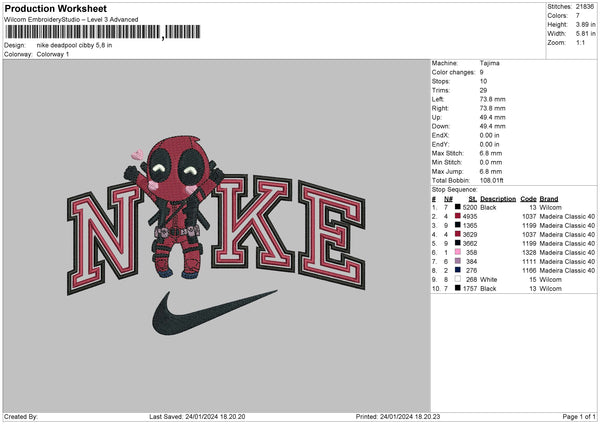Click the black swatch in stop row 1
The width and height of the screenshot is (600, 424).
coord(458,207)
